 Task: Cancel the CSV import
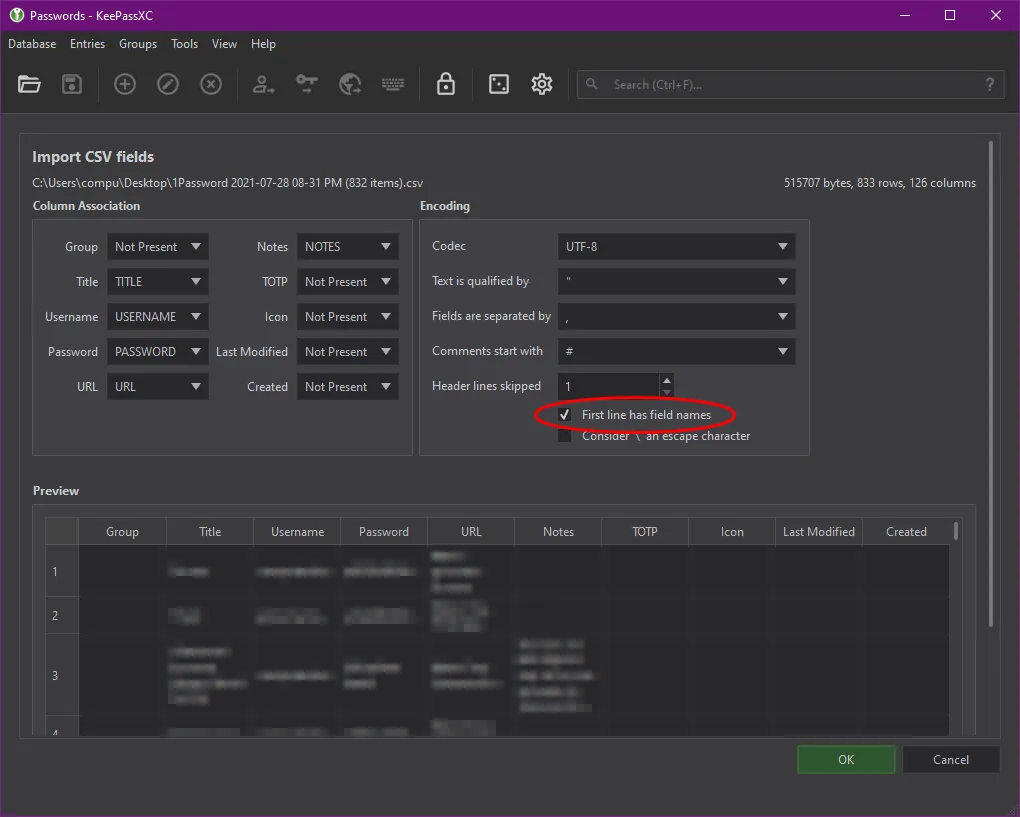[950, 759]
